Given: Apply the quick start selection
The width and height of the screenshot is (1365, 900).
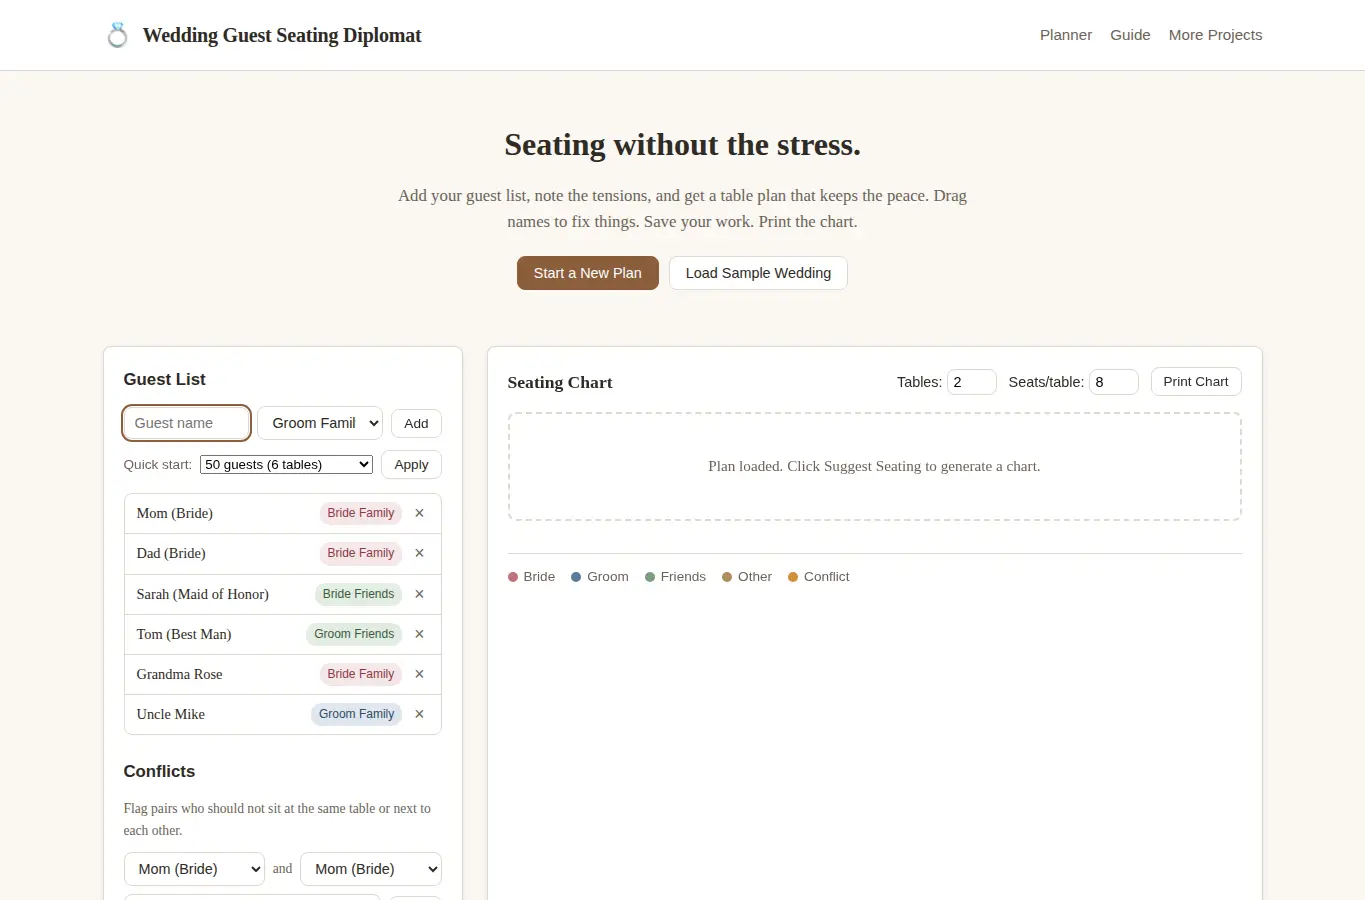Looking at the screenshot, I should 411,465.
